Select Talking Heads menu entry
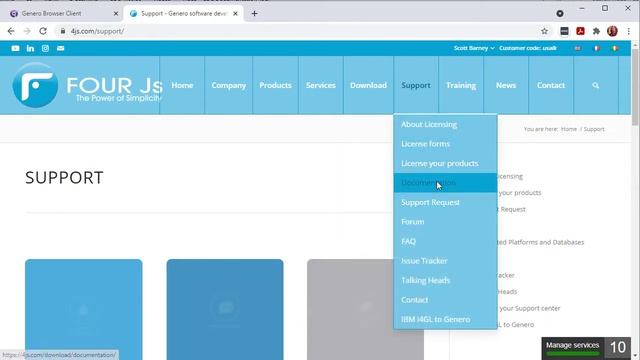640x360 pixels. (x=445, y=280)
